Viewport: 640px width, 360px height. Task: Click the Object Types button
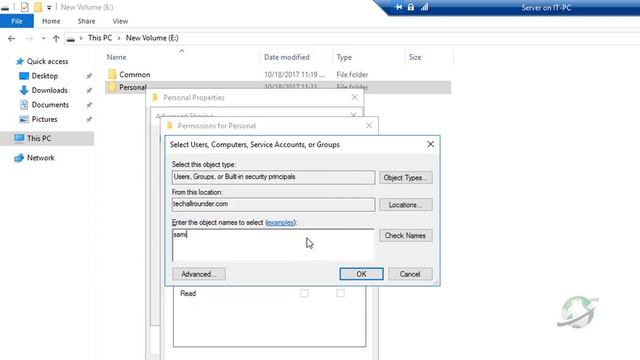(x=405, y=178)
